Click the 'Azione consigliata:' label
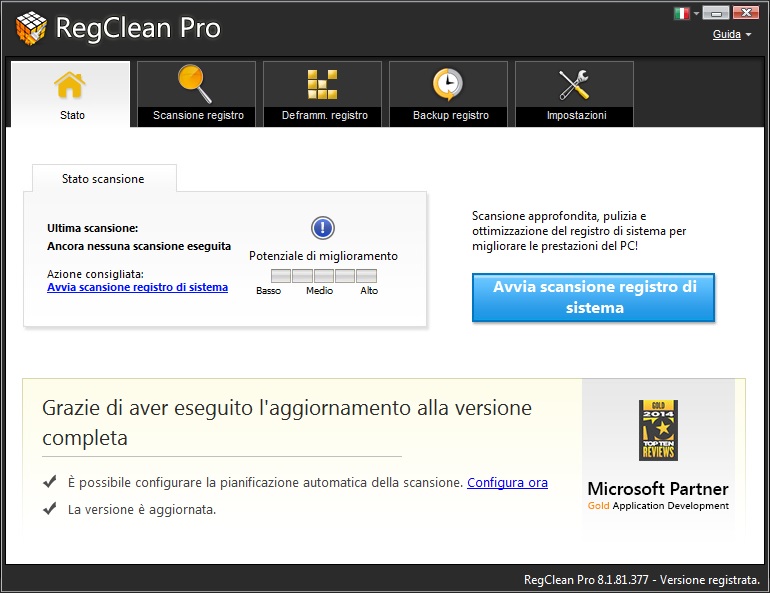Viewport: 770px width, 593px height. click(95, 274)
